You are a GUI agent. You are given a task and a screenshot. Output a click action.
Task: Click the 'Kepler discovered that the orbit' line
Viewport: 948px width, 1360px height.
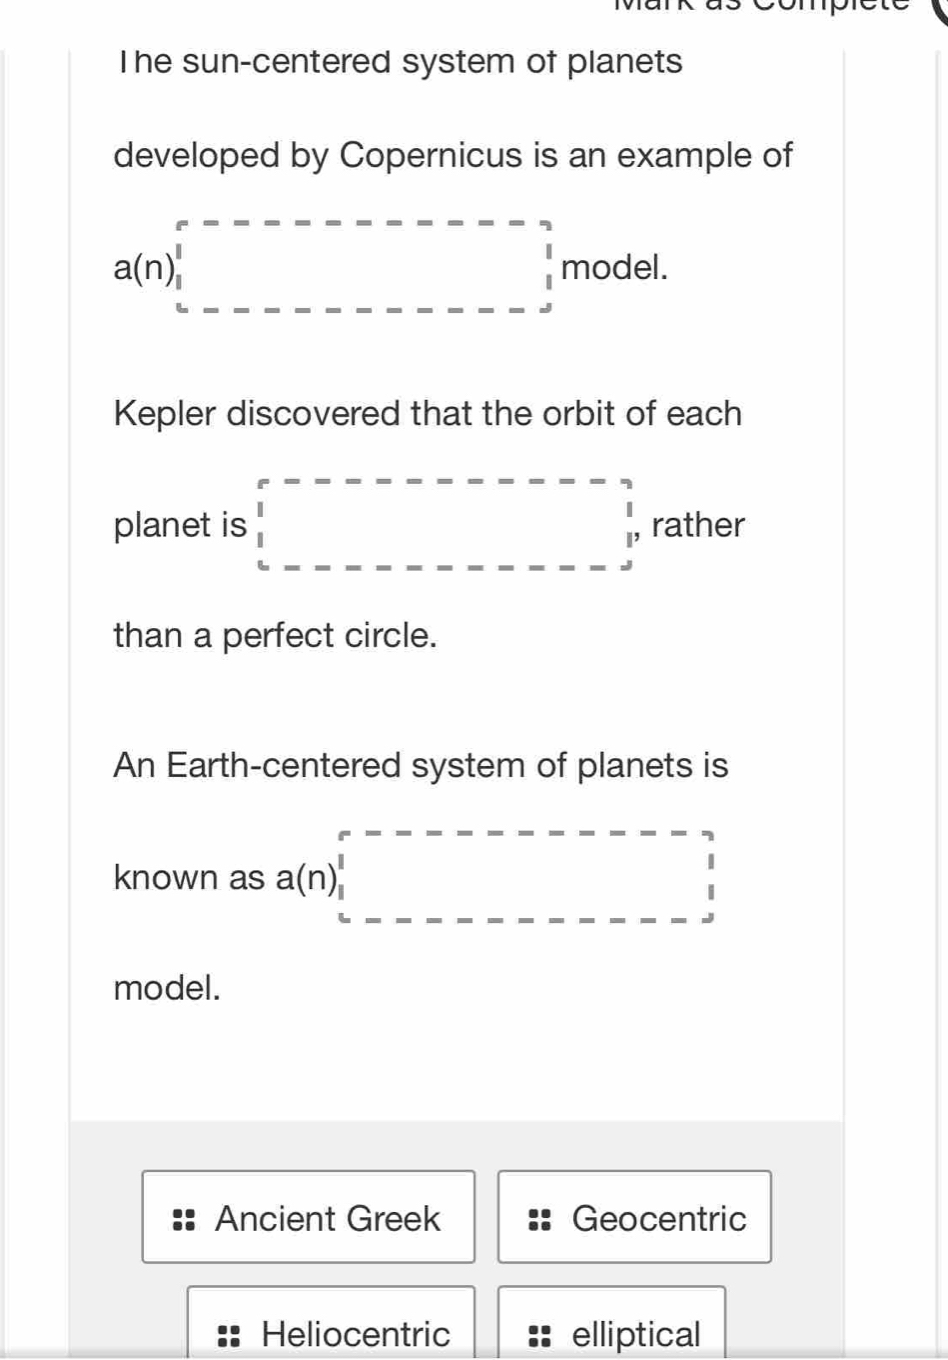[428, 414]
